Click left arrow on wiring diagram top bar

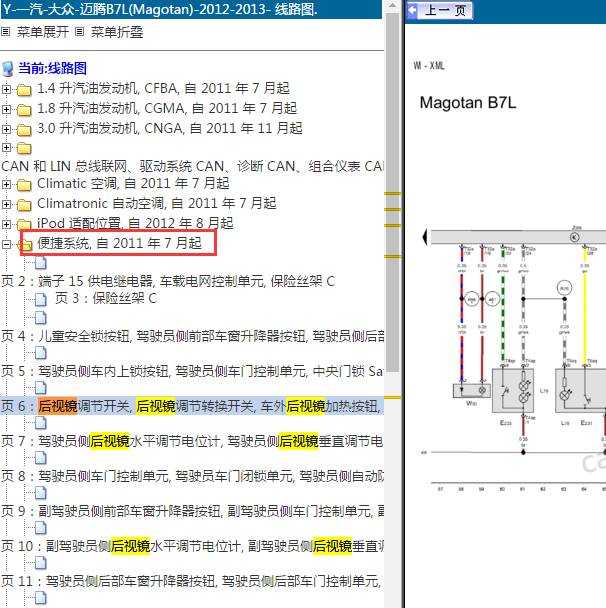(x=425, y=237)
